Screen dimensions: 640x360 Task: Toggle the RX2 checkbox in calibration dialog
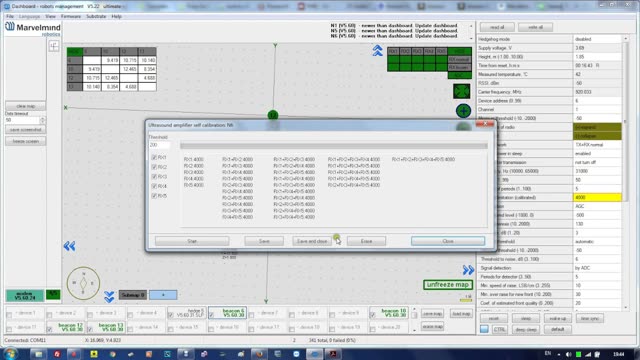154,167
